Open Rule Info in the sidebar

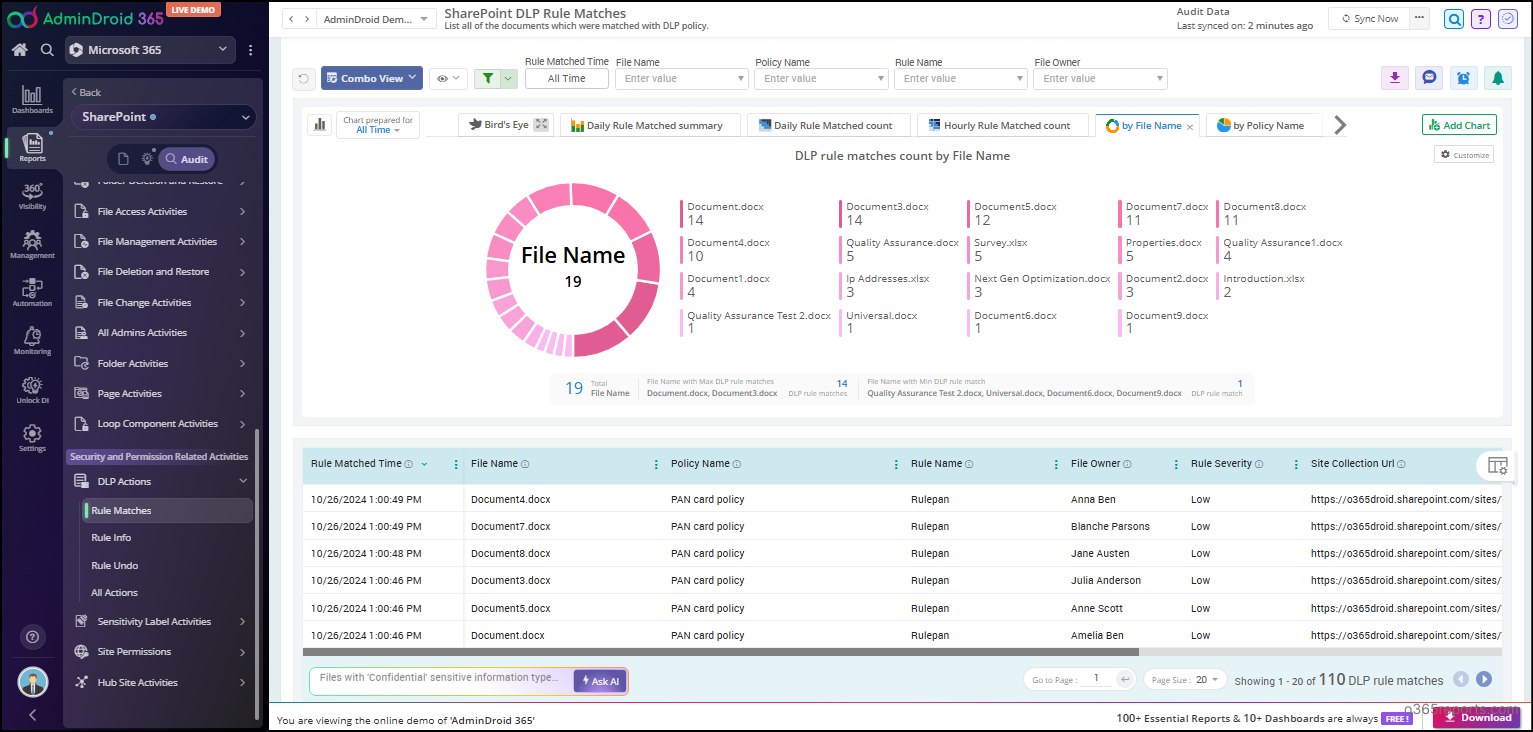pyautogui.click(x=111, y=538)
